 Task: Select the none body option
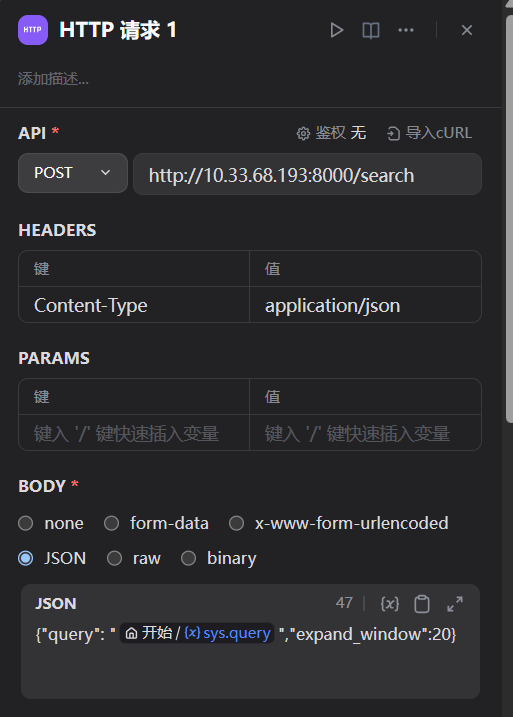point(51,523)
